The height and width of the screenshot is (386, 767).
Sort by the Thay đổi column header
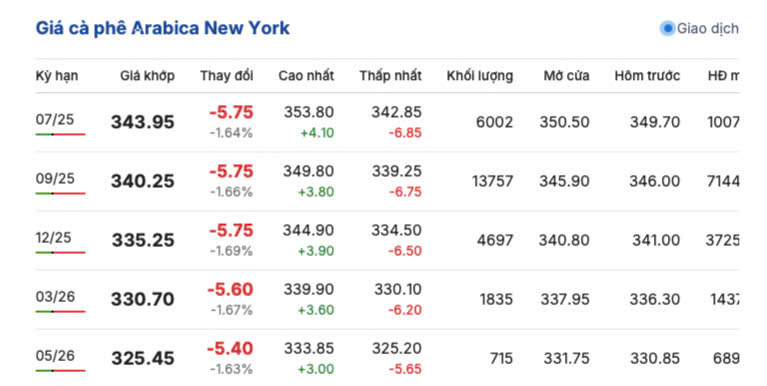[x=226, y=76]
